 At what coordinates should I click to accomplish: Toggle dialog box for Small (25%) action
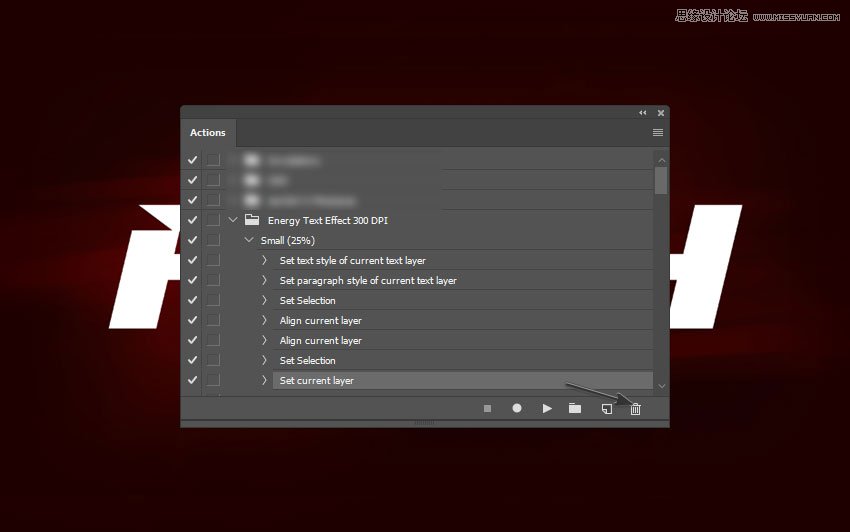(213, 240)
